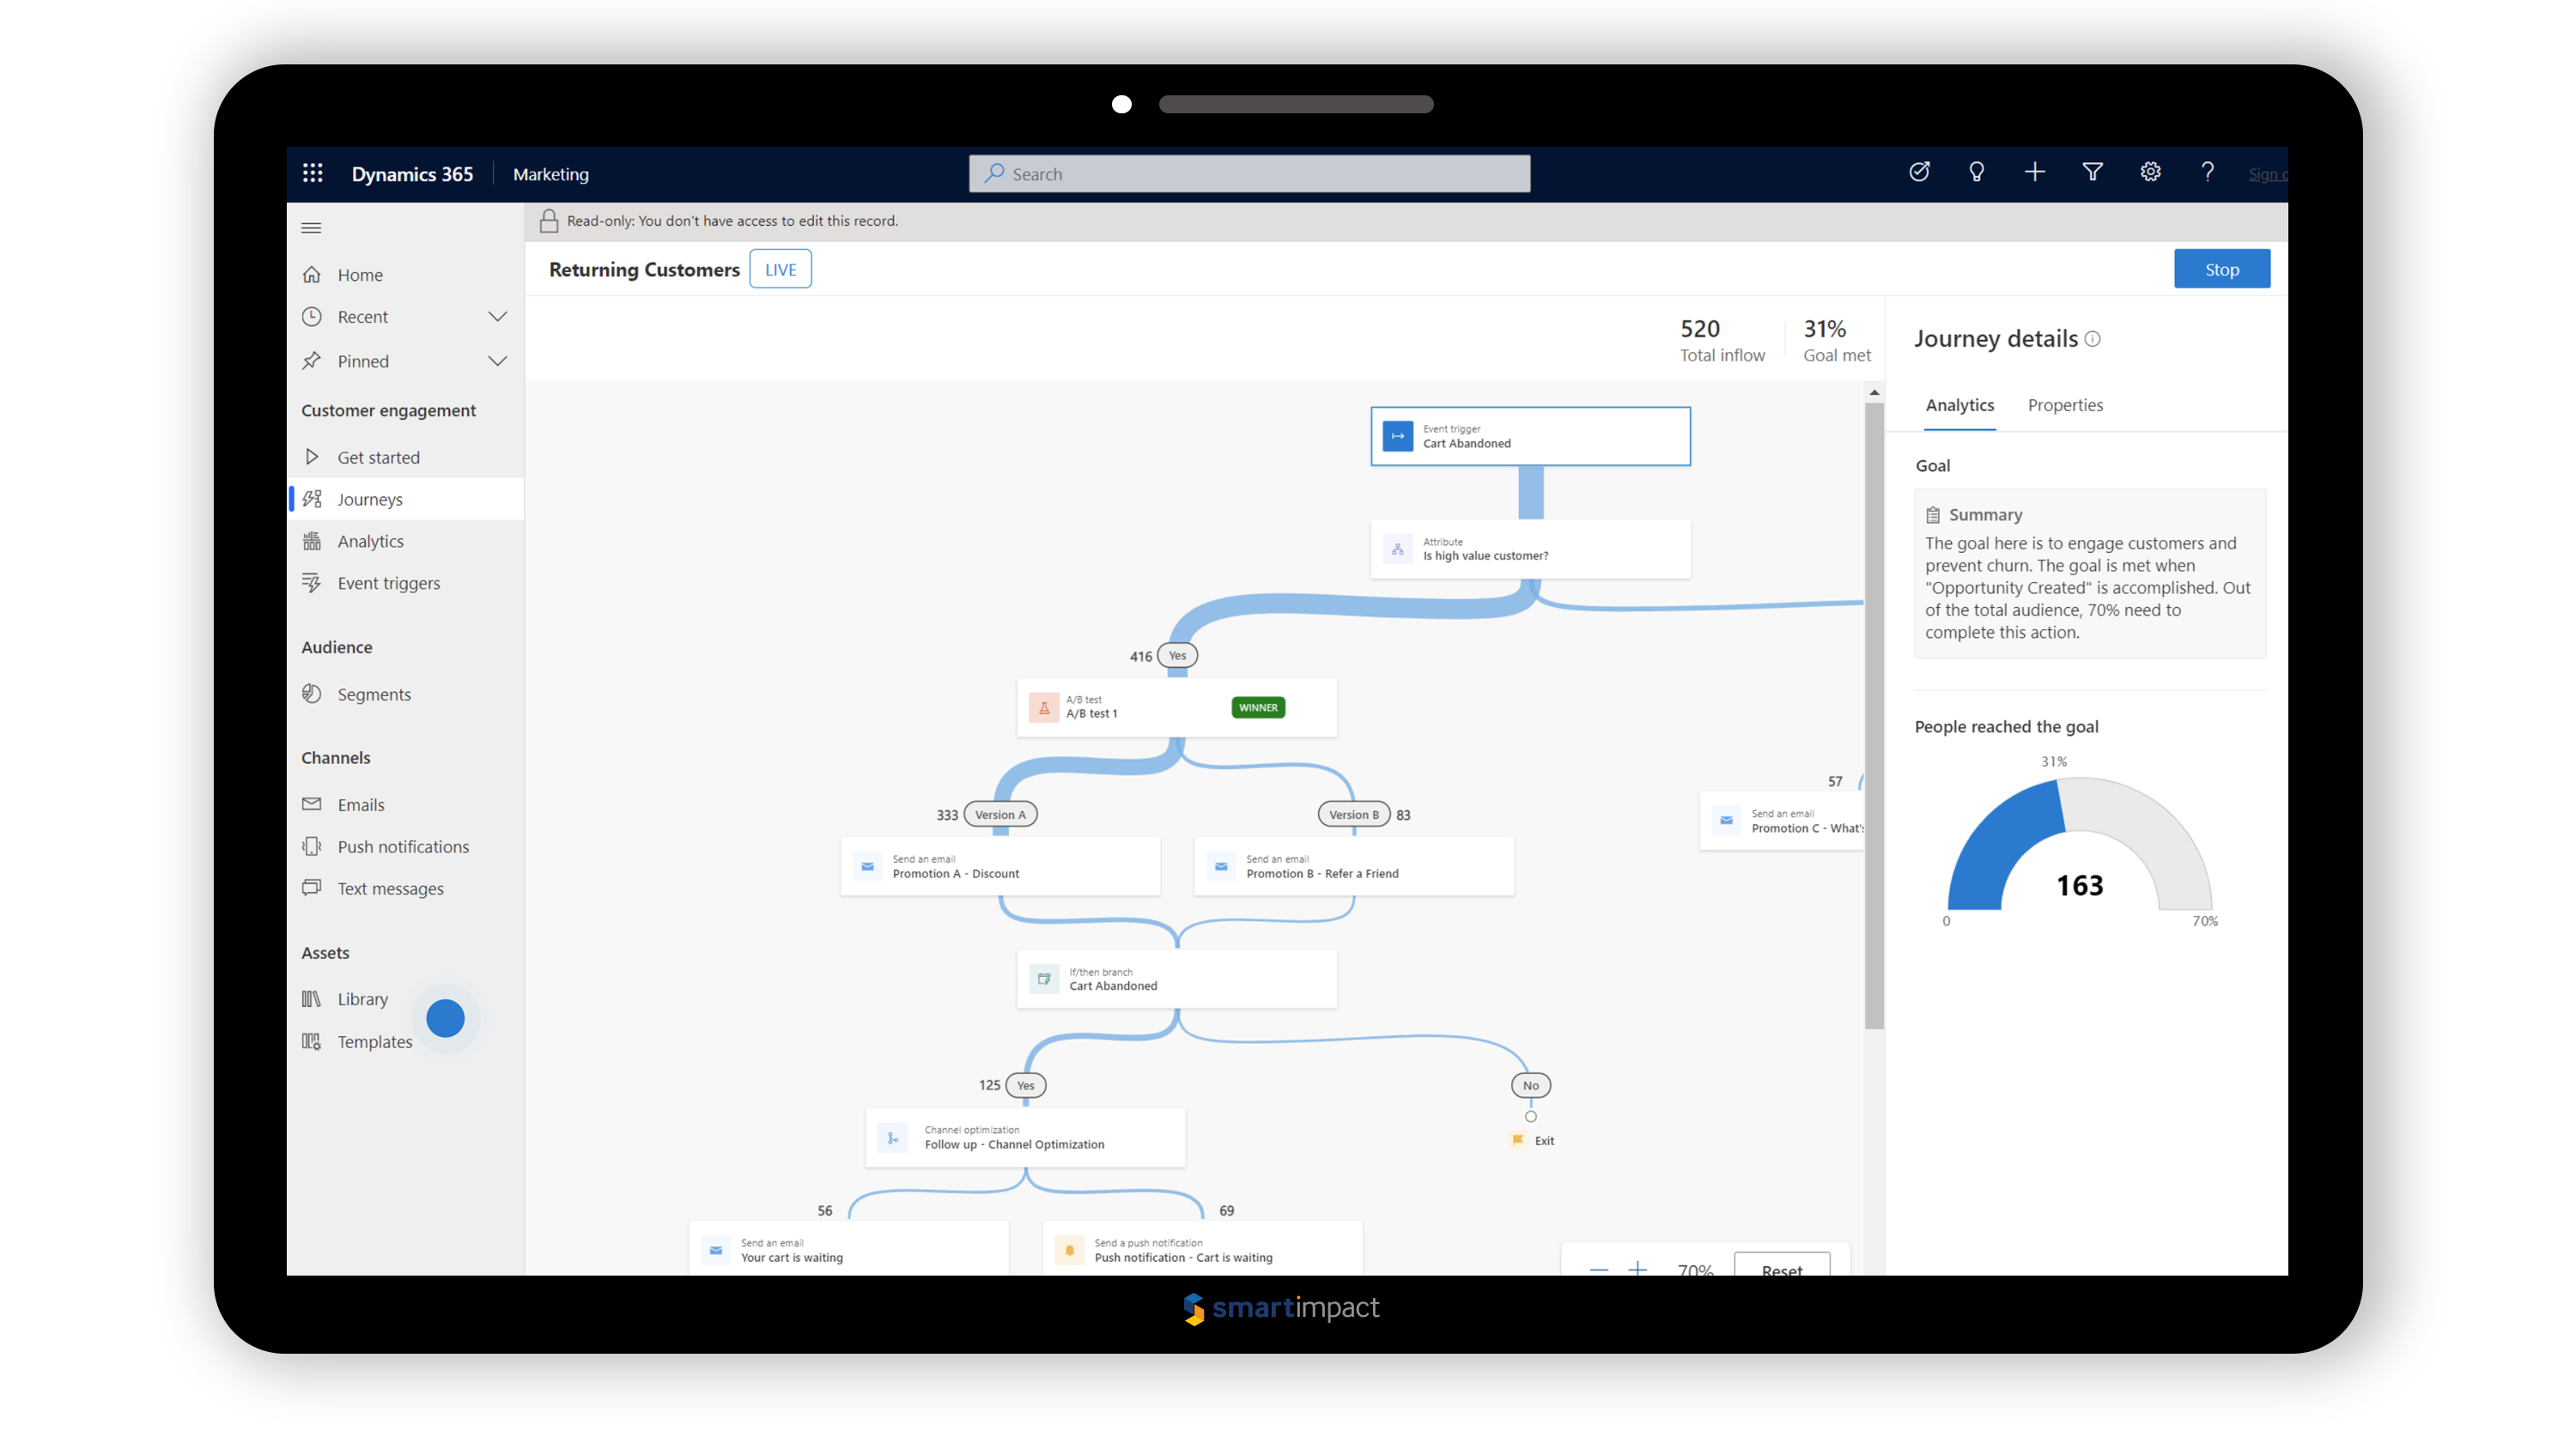This screenshot has width=2576, height=1449.
Task: Open Event triggers in the sidebar
Action: (x=388, y=583)
